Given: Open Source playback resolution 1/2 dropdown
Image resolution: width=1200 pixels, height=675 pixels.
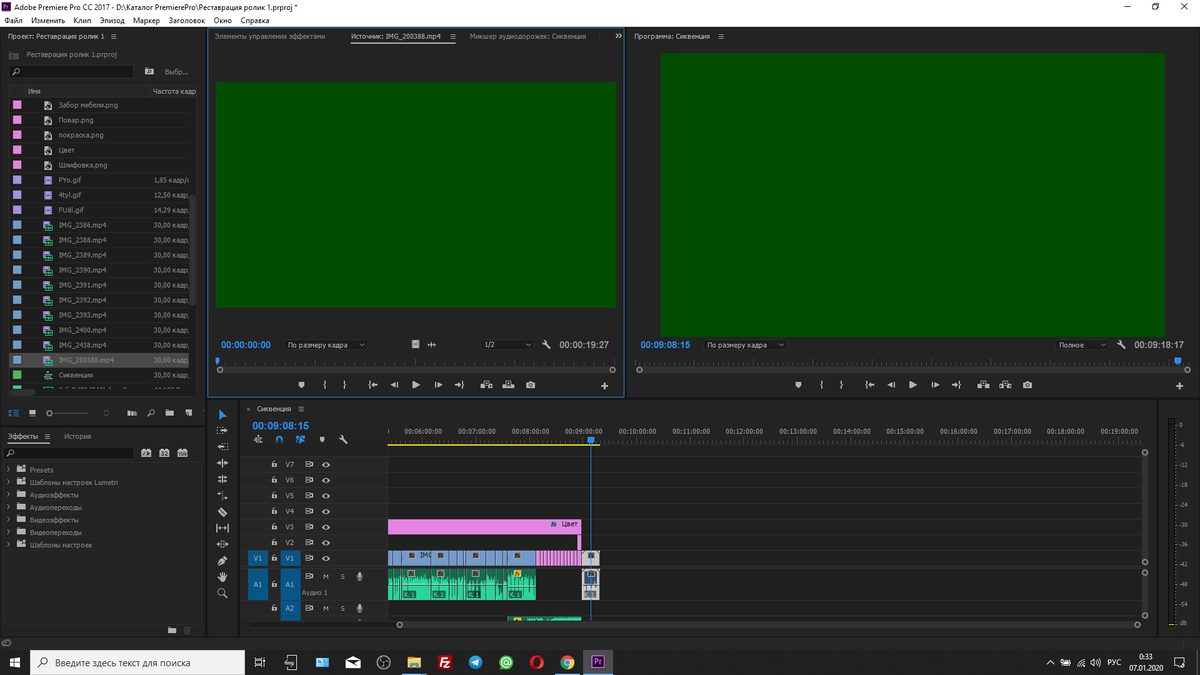Looking at the screenshot, I should (x=507, y=345).
